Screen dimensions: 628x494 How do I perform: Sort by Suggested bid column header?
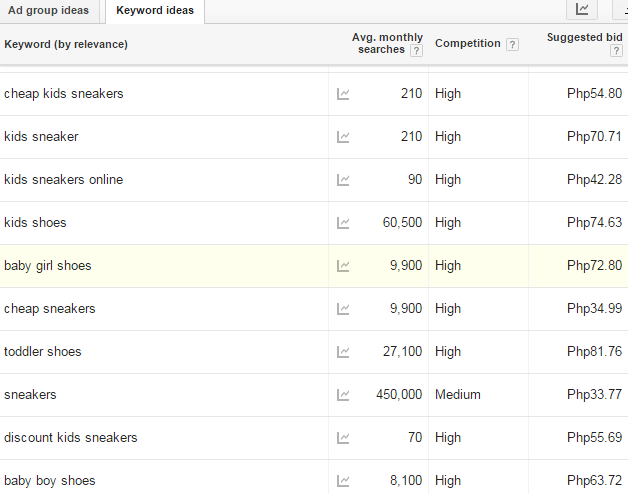[585, 37]
